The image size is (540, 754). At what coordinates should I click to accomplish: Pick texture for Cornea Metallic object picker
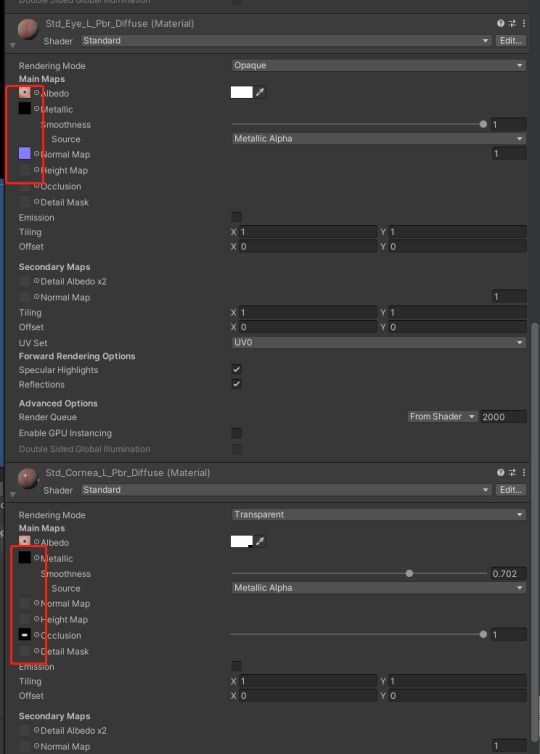coord(37,558)
